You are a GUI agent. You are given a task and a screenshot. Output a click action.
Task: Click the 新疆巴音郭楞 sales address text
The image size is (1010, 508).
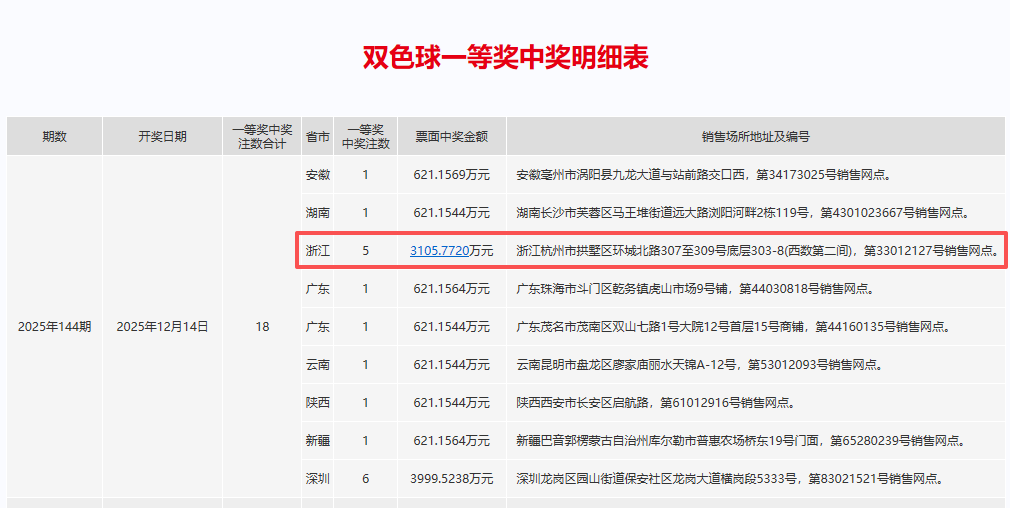(x=740, y=441)
